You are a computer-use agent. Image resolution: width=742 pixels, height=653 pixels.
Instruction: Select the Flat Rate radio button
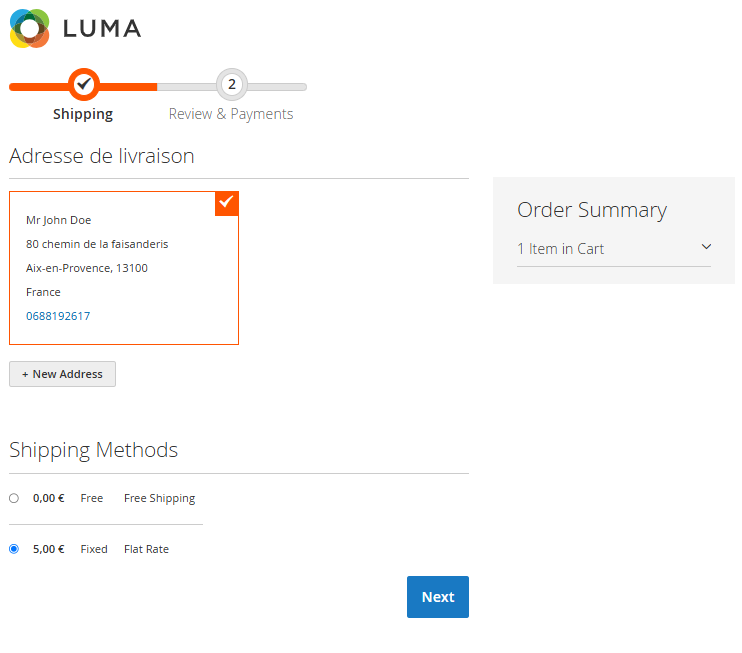[x=14, y=549]
